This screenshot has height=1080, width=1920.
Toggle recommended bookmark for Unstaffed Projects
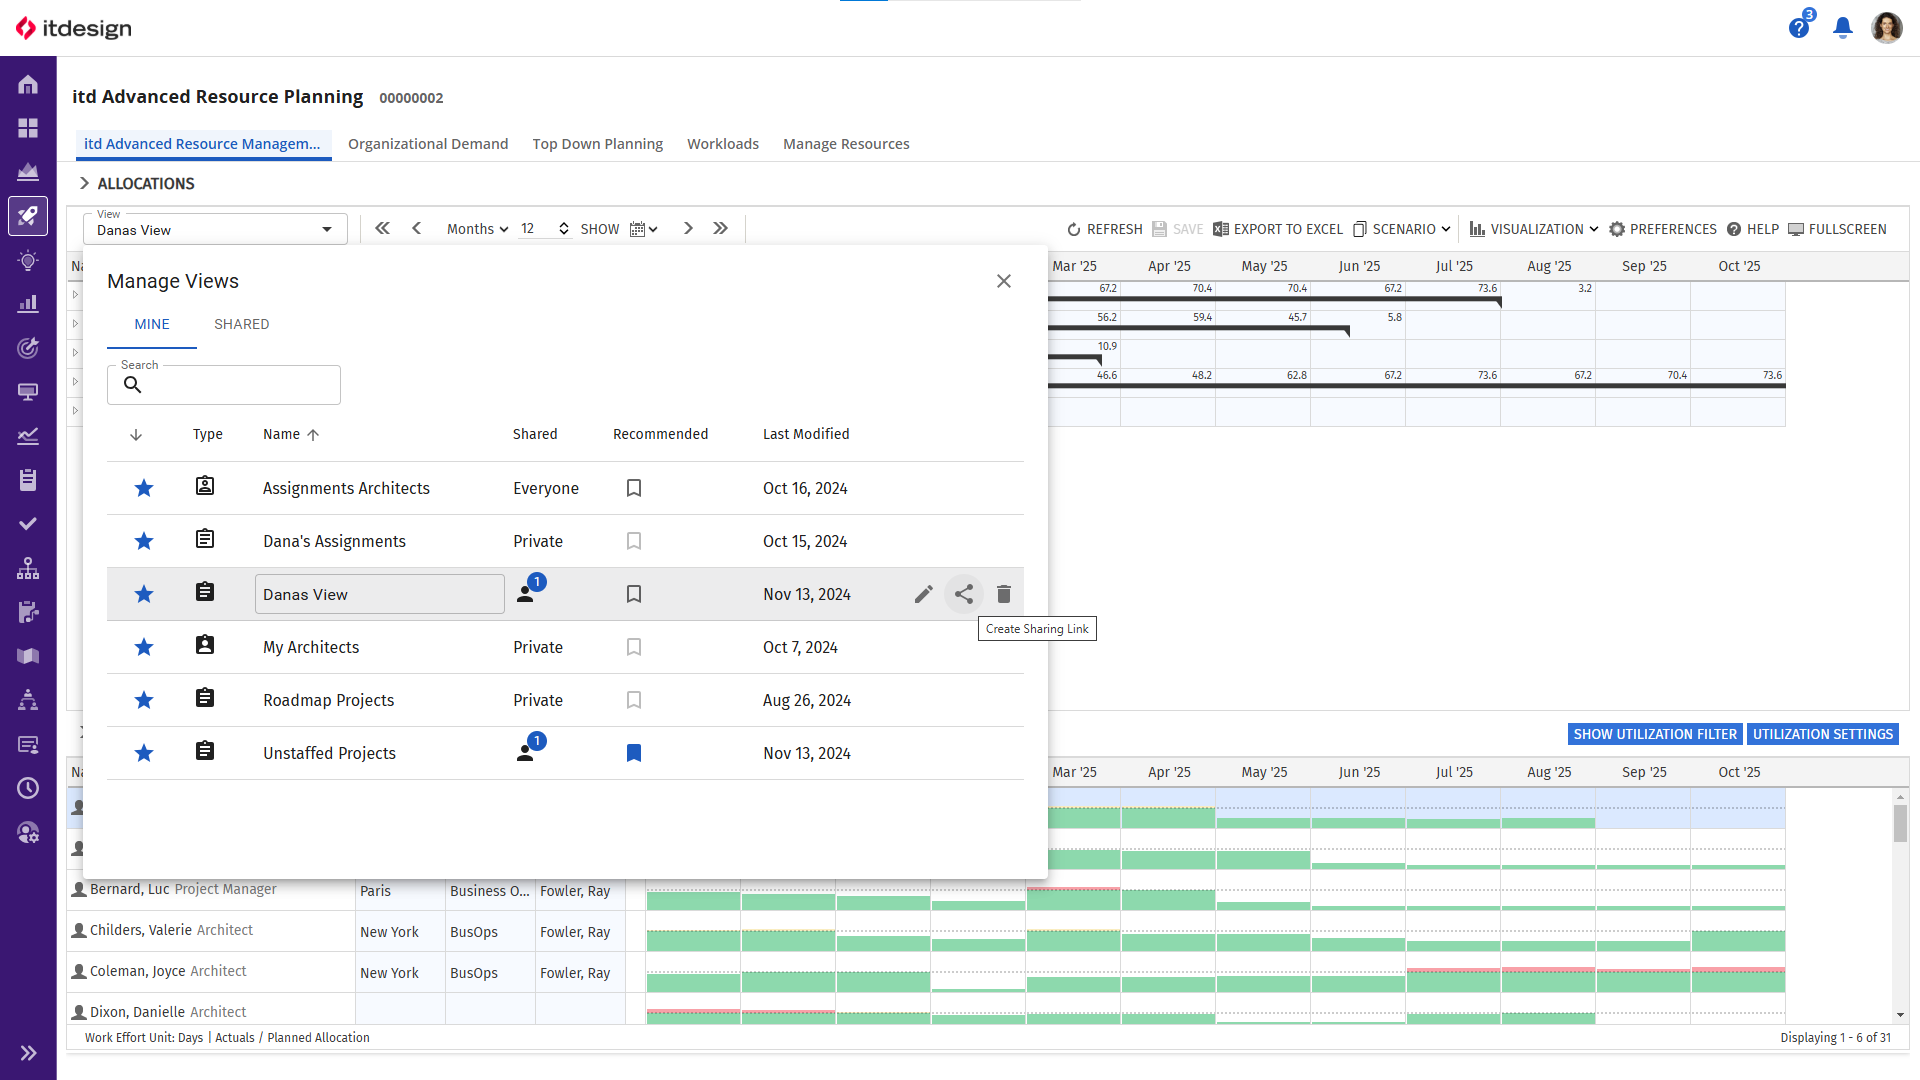[x=634, y=753]
